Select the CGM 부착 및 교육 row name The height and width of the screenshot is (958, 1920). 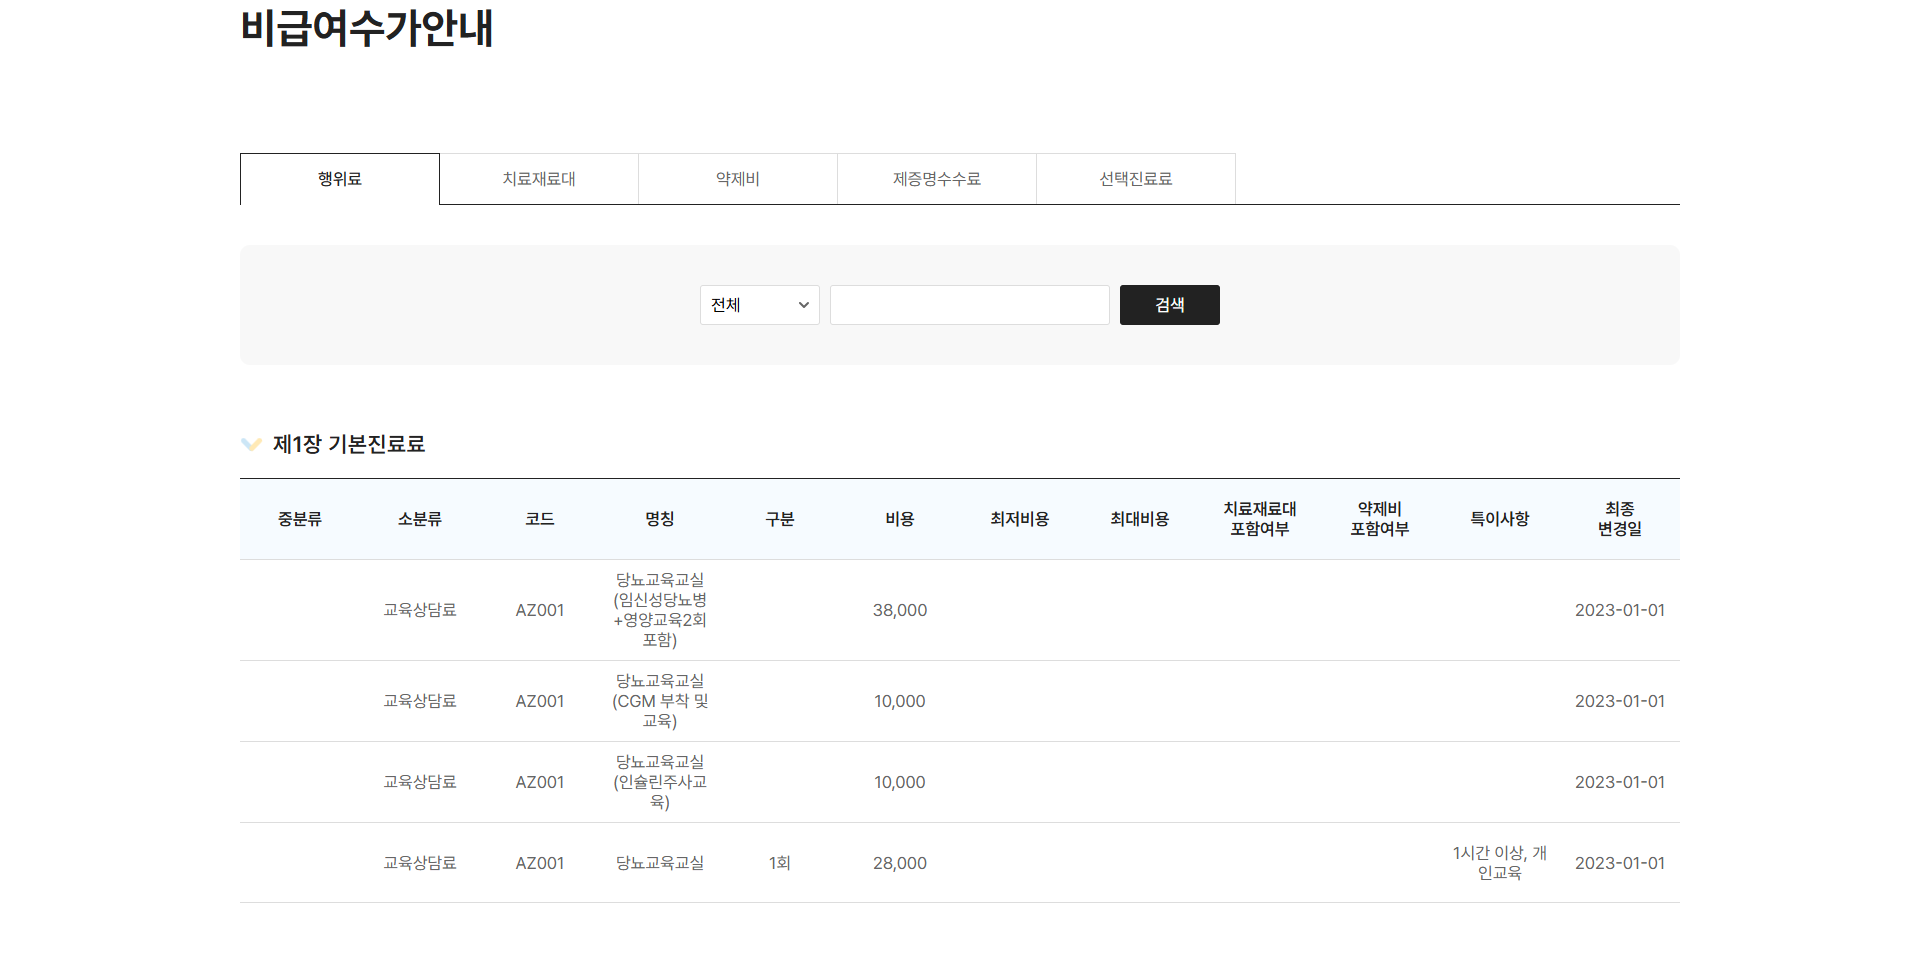pyautogui.click(x=660, y=701)
